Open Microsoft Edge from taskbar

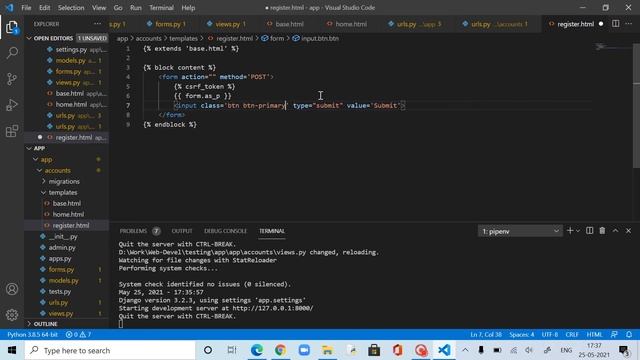(257, 350)
